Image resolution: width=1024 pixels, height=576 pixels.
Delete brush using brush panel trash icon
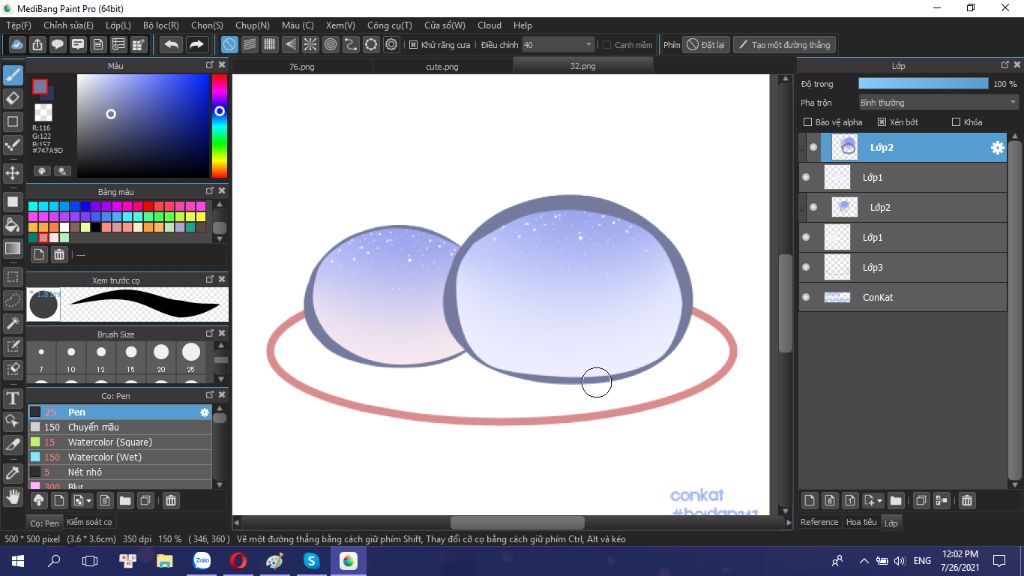[170, 500]
